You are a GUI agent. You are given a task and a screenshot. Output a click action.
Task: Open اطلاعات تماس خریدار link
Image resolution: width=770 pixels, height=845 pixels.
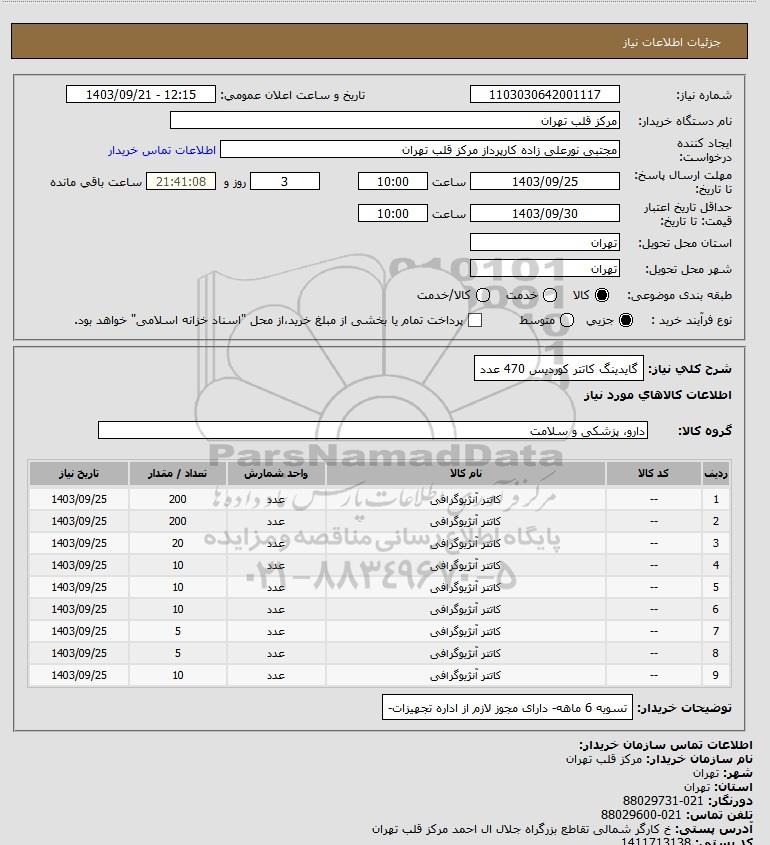[162, 150]
